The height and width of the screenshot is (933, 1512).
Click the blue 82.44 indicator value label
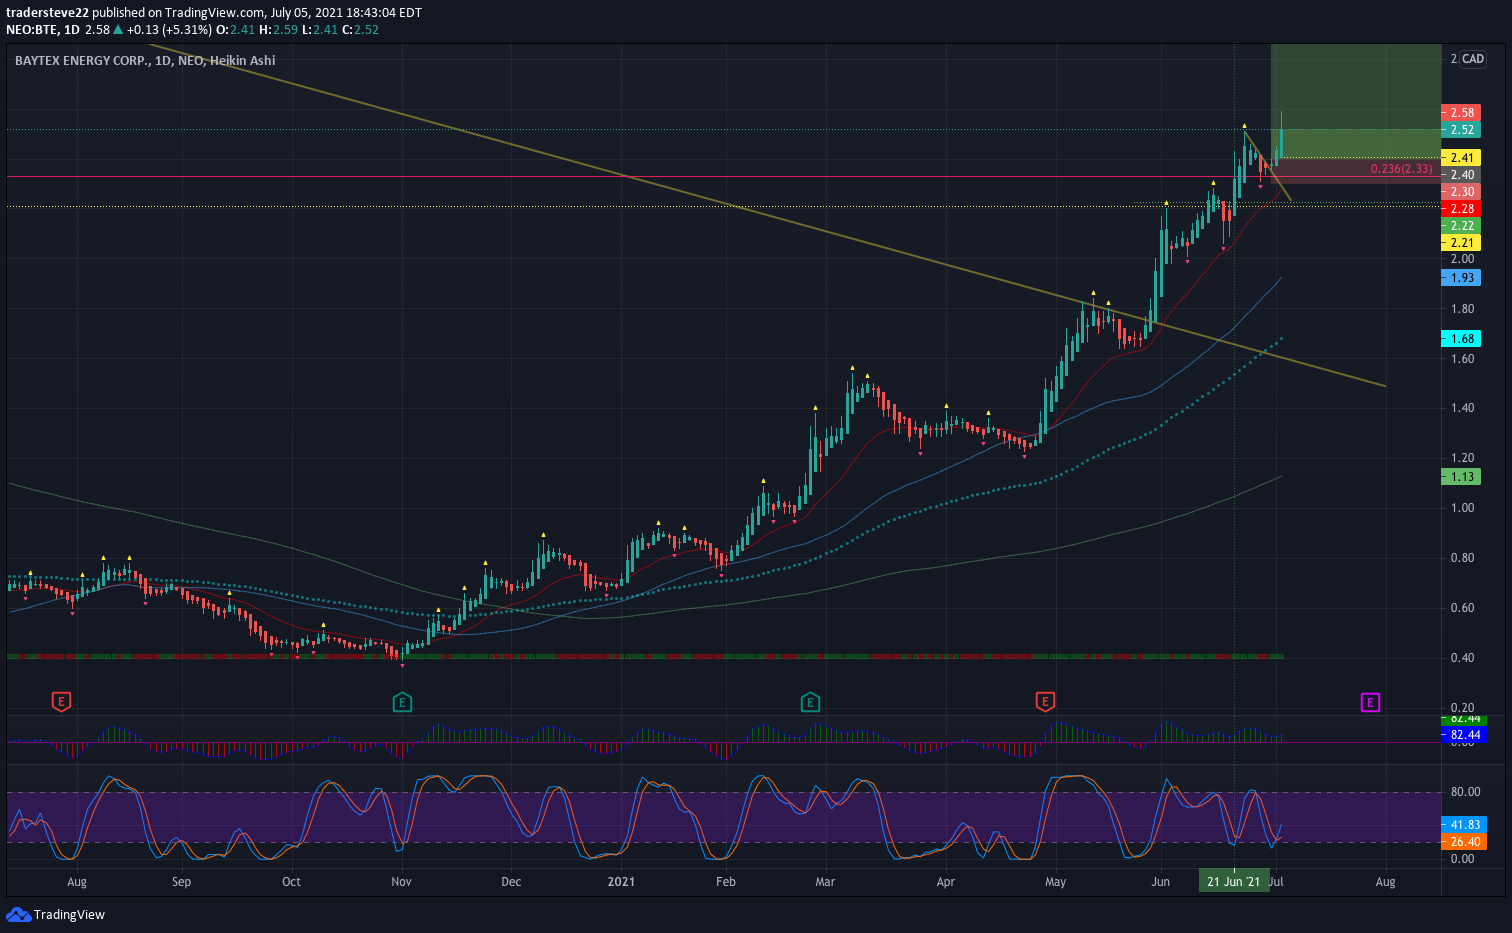1464,735
